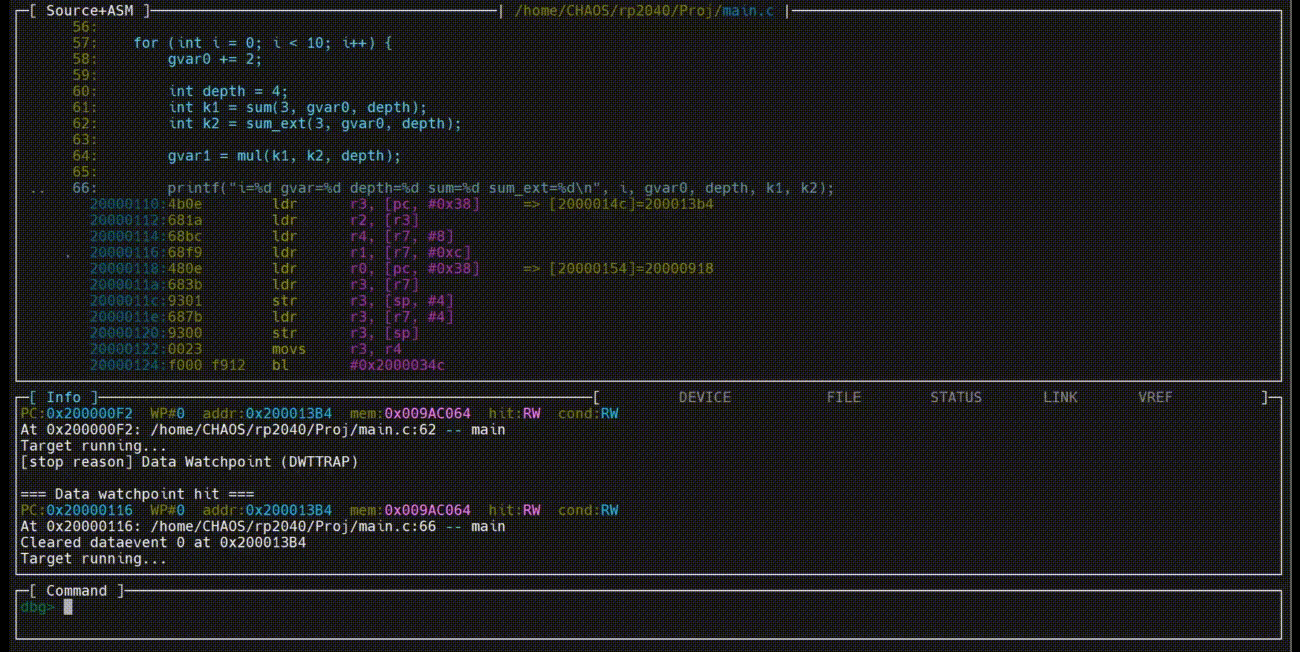Open the LINK tab
This screenshot has width=1300, height=652.
(x=1060, y=397)
